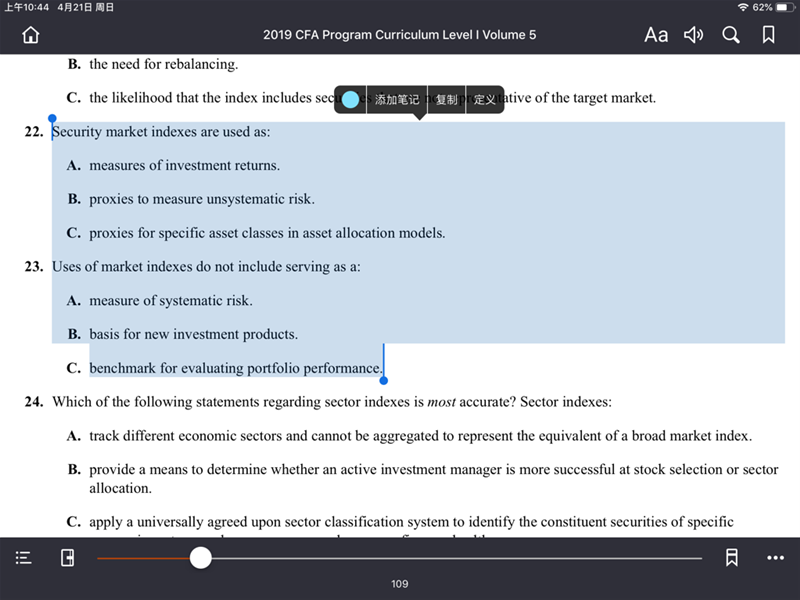Viewport: 800px width, 600px height.
Task: Click answer 'apply a universally agreed upon sector'
Action: [x=411, y=522]
